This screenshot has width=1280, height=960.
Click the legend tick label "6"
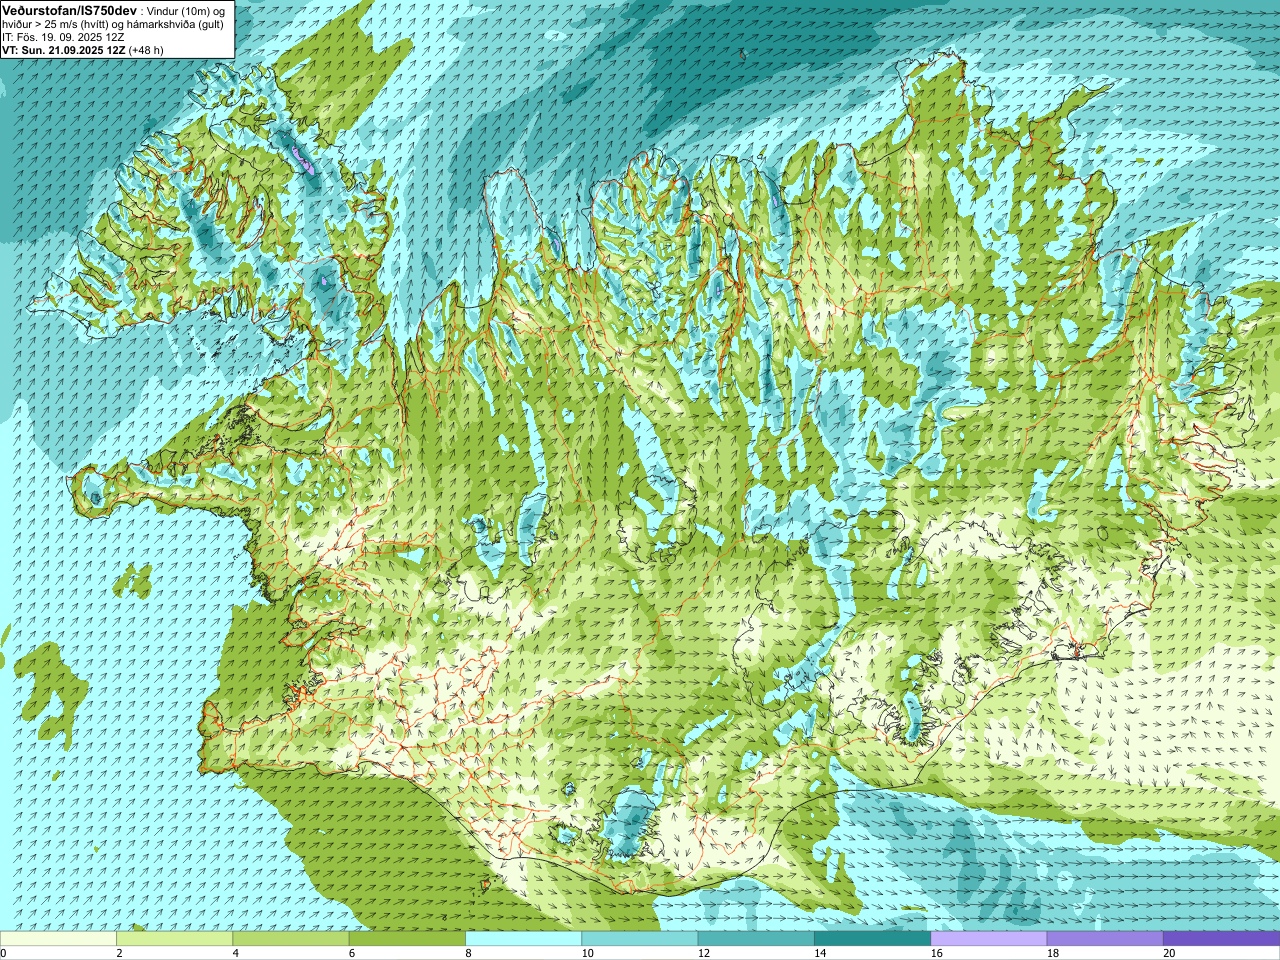pyautogui.click(x=352, y=953)
